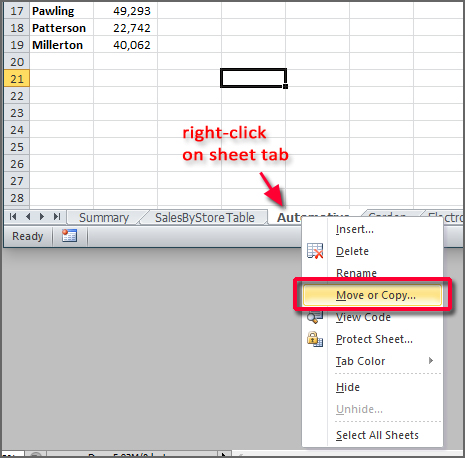
Task: Click next sheet tab navigation arrow
Action: pos(42,217)
